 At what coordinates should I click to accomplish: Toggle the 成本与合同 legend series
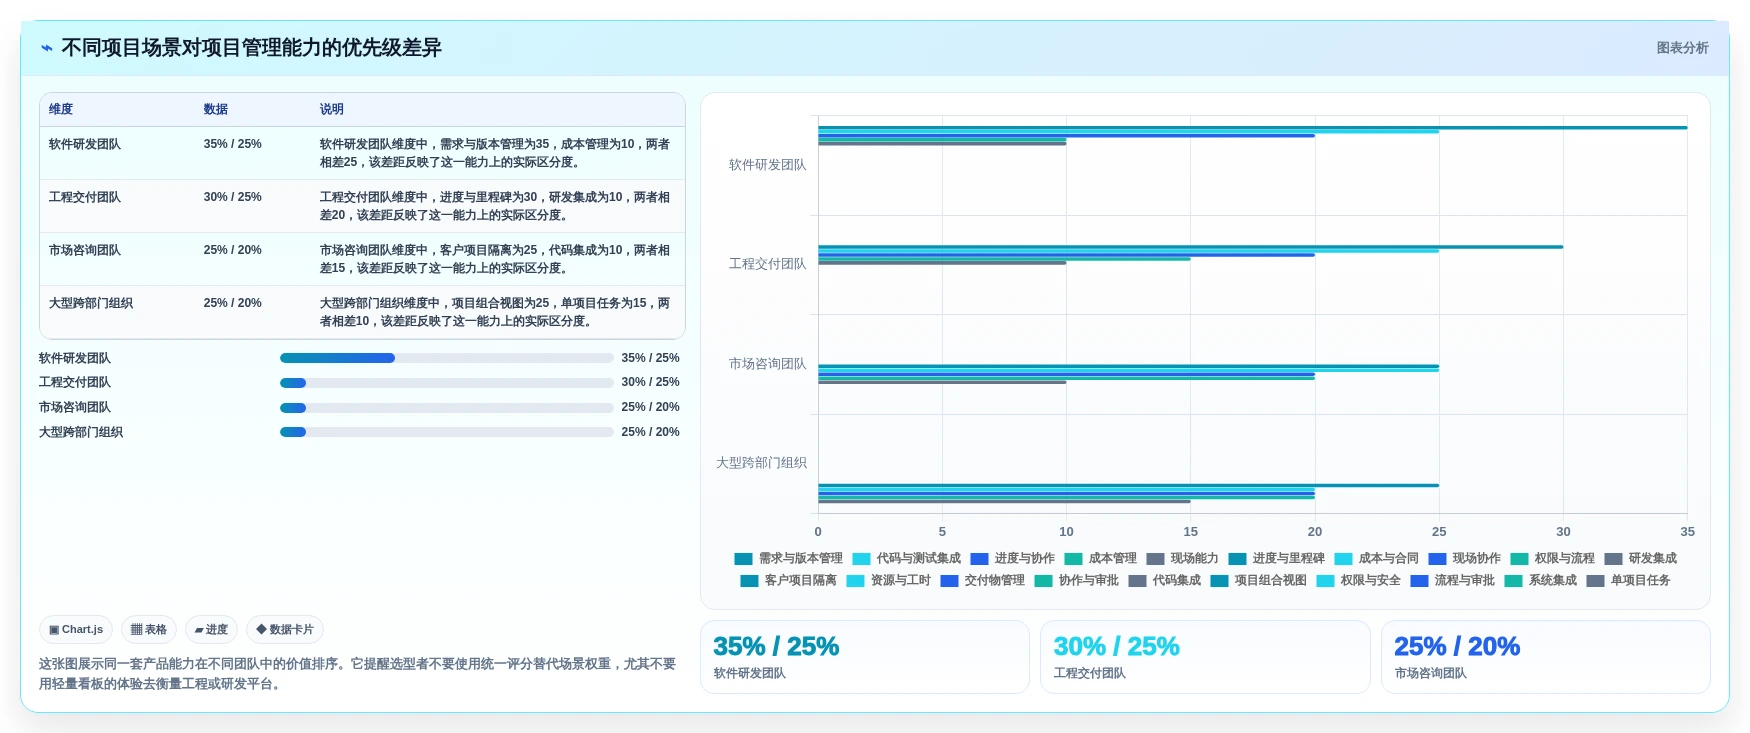[x=1376, y=559]
